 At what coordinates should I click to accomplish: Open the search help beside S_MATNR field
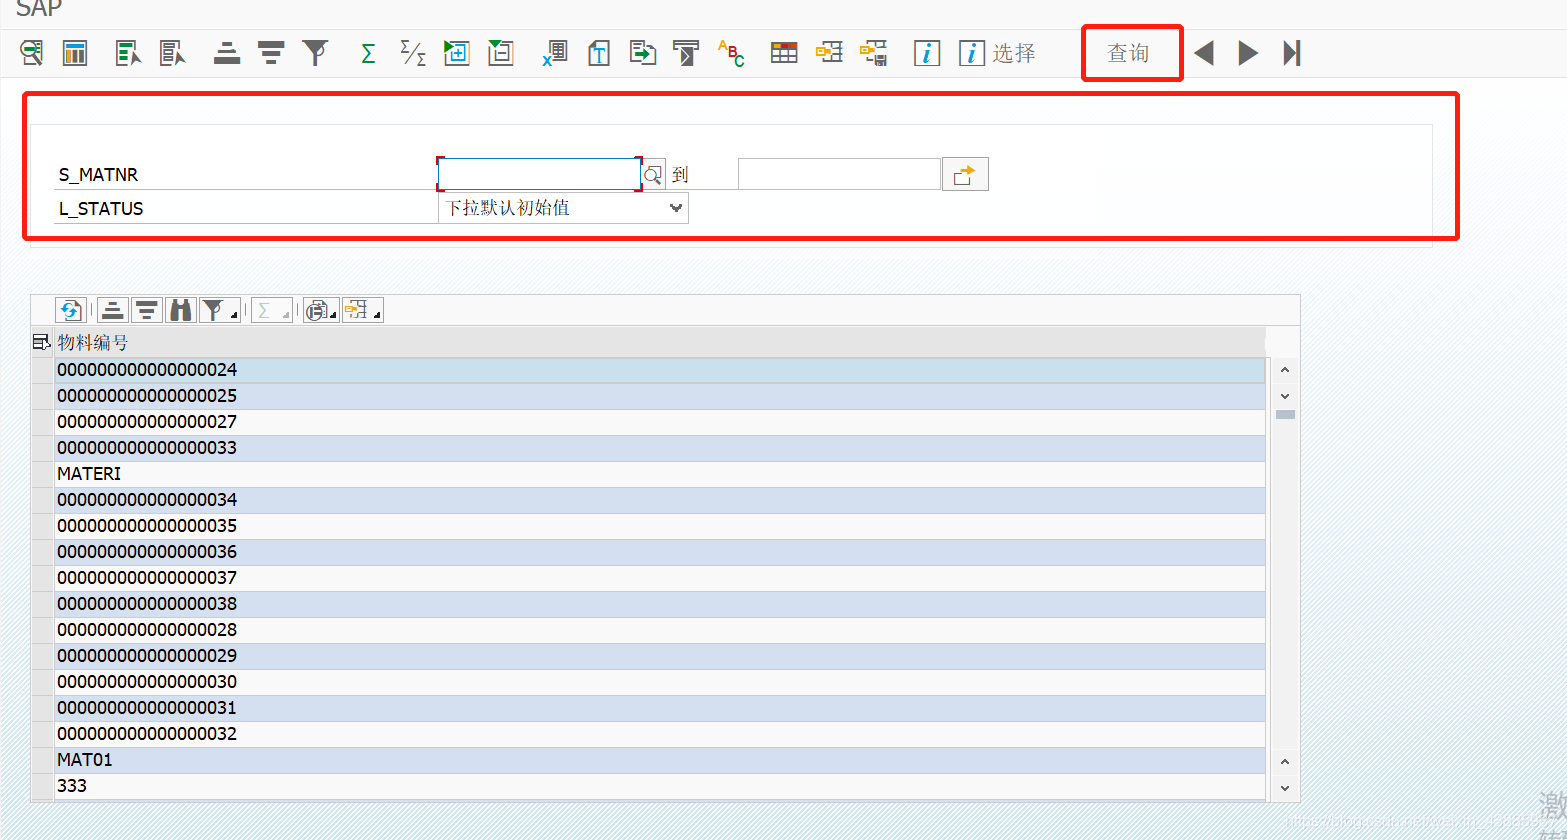pos(653,175)
